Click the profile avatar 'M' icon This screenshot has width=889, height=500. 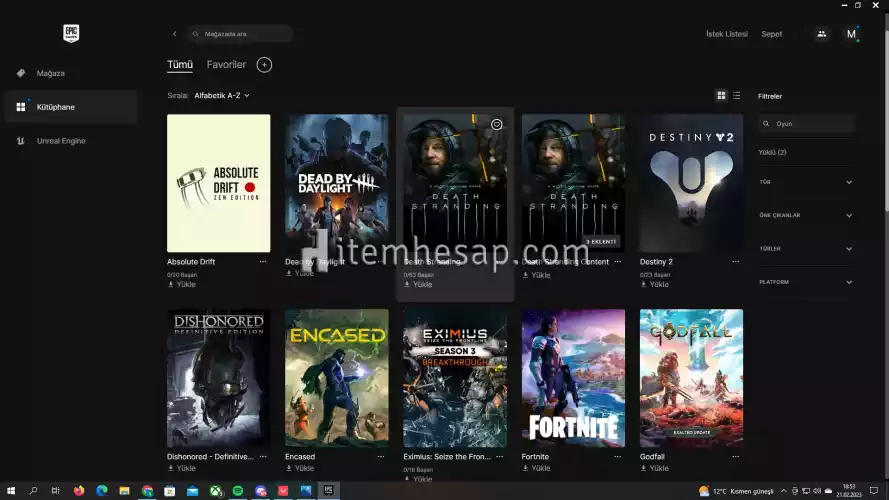click(851, 34)
